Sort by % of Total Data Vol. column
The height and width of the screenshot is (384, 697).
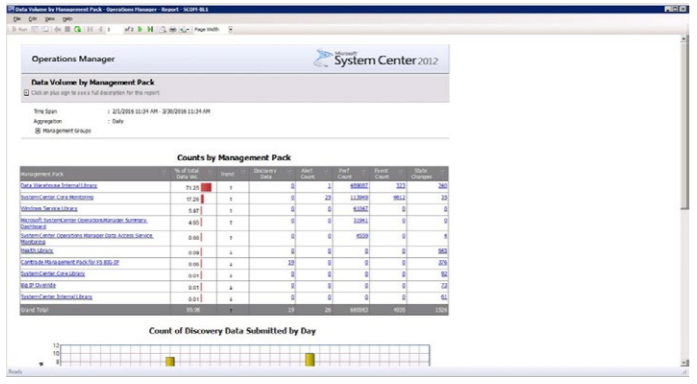point(210,172)
